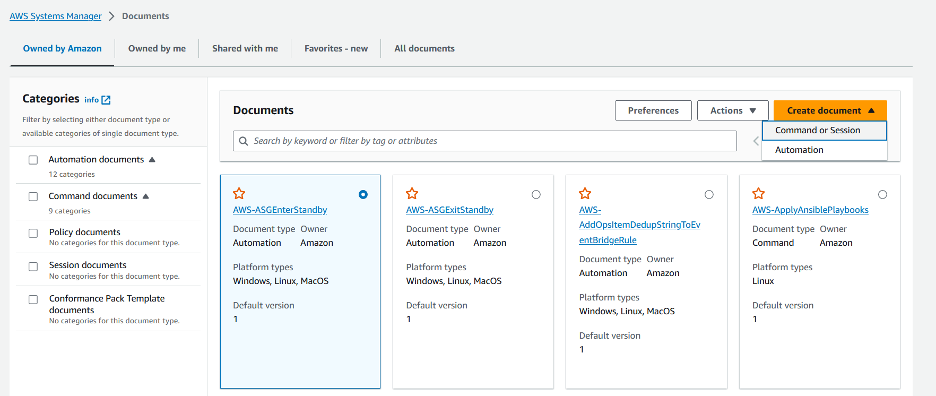936x396 pixels.
Task: Click Categories info link text
Action: tap(92, 100)
